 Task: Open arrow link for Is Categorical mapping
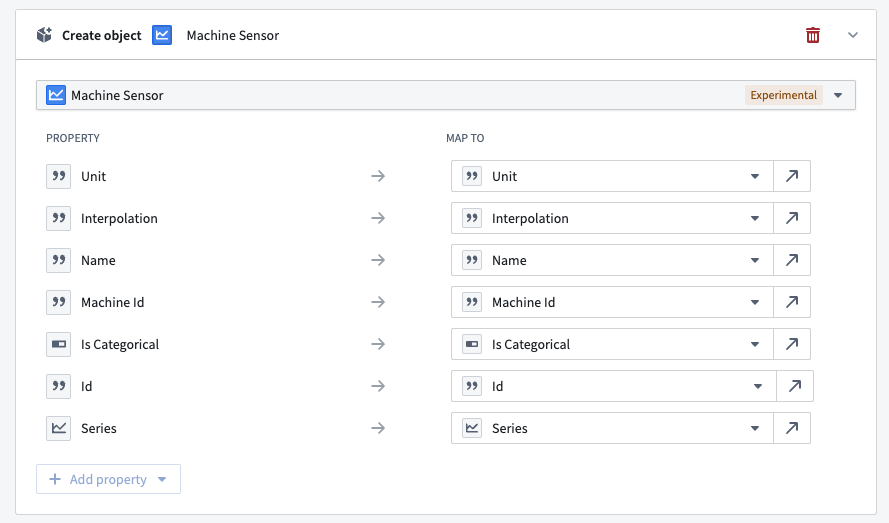792,344
